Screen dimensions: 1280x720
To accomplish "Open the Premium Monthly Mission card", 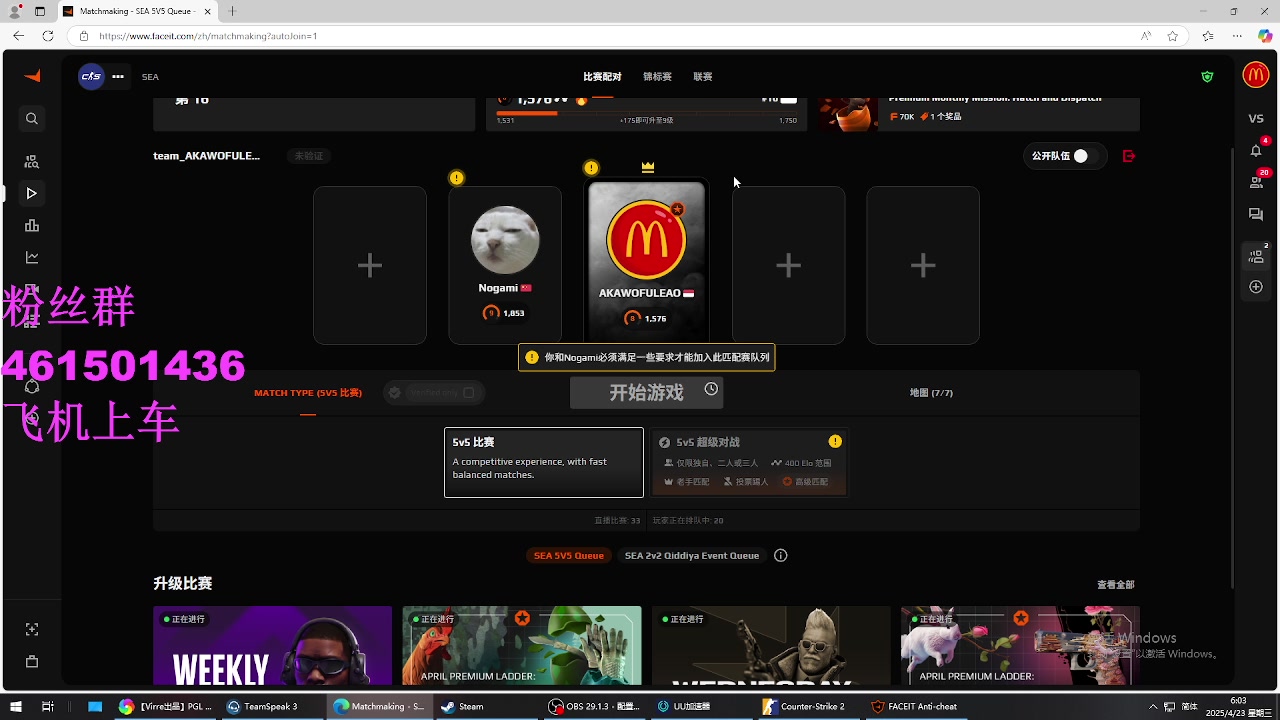I will click(x=978, y=113).
